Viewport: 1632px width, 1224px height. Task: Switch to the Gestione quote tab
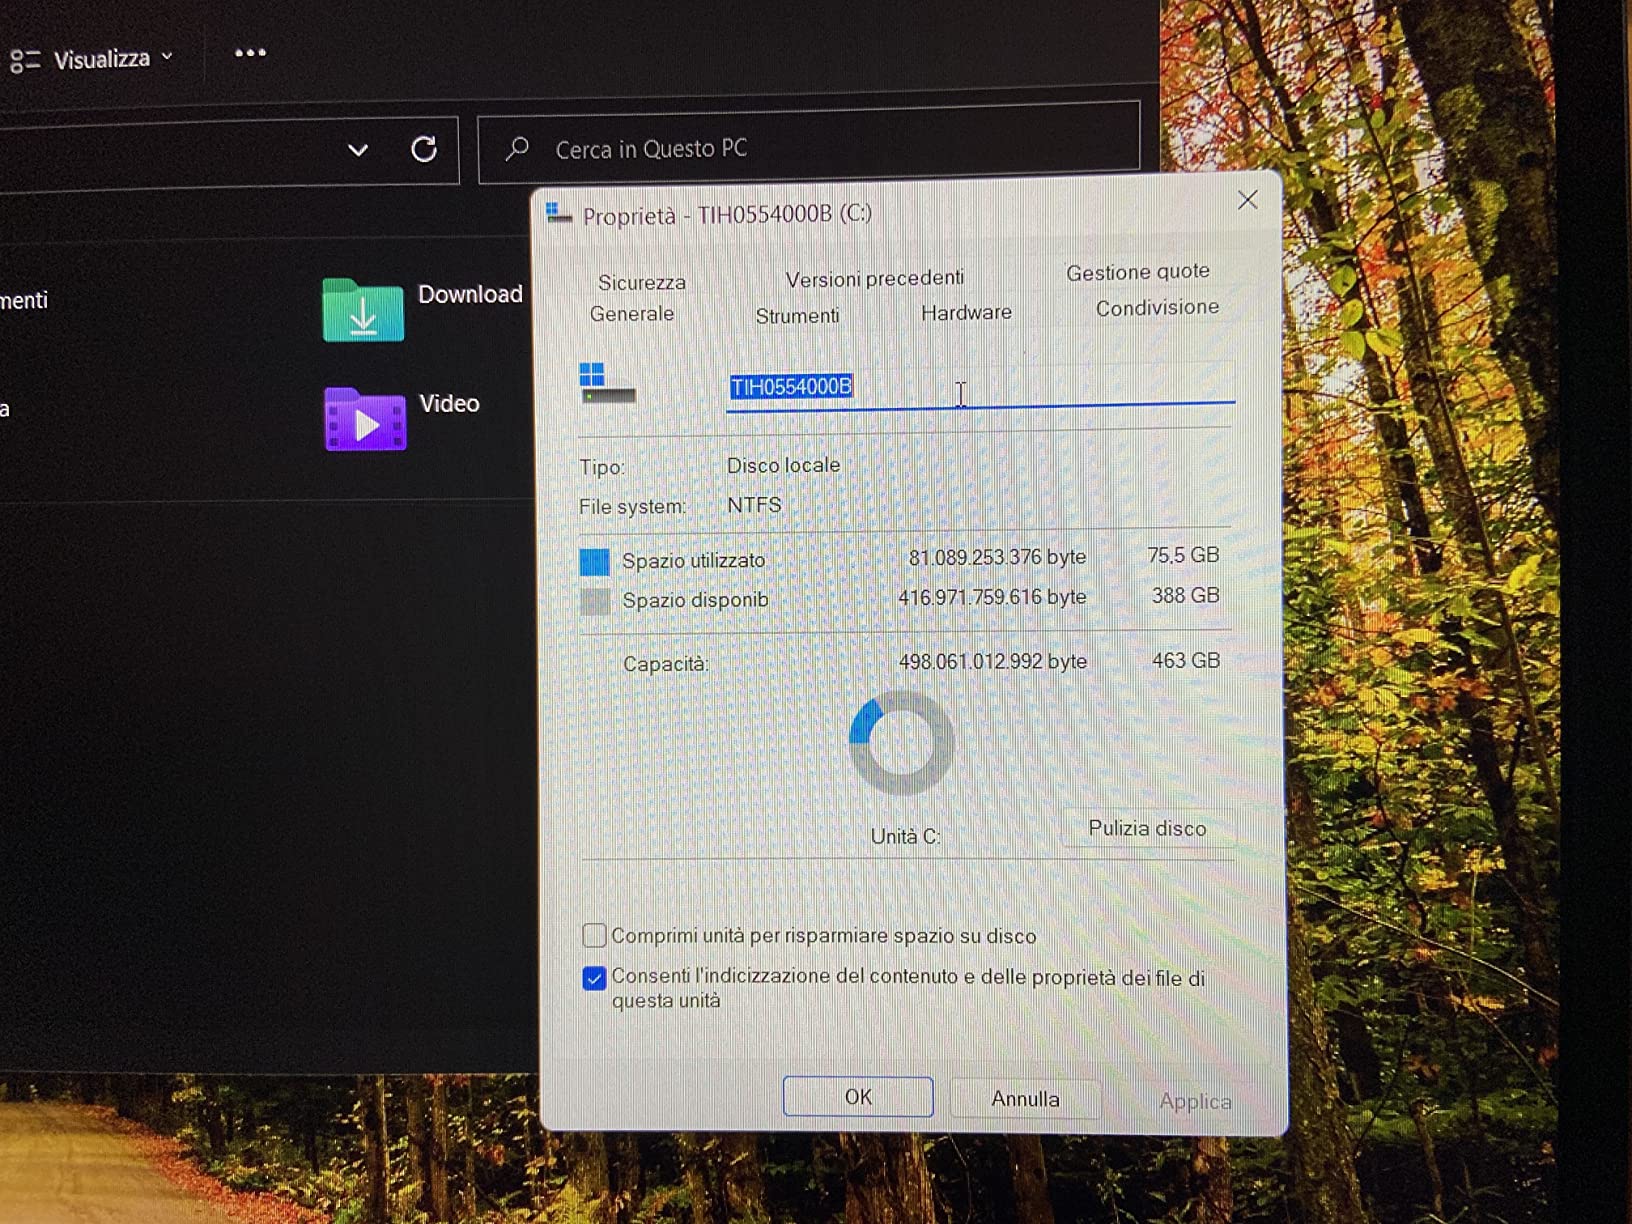tap(1138, 272)
